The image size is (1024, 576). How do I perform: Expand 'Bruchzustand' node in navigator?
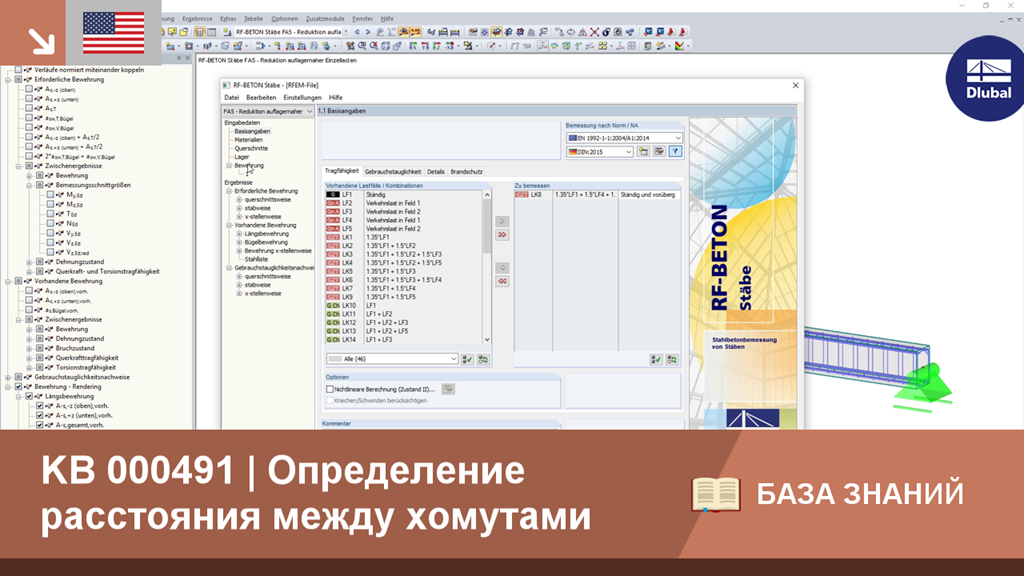pos(29,349)
